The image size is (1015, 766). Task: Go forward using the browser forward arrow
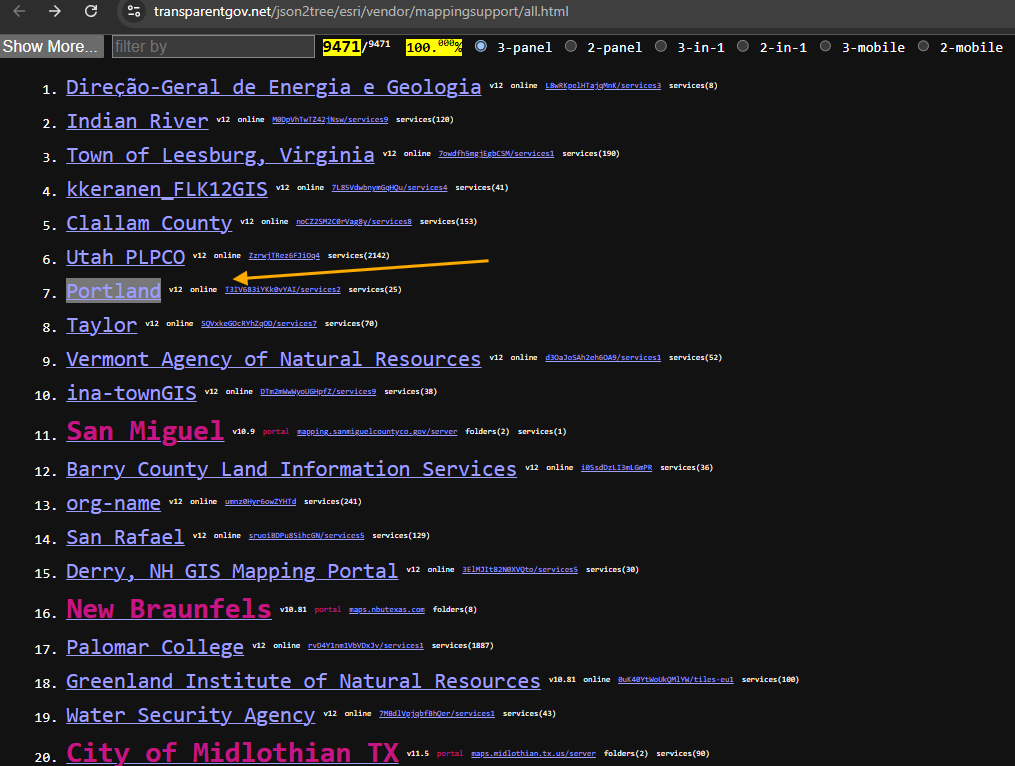(55, 11)
